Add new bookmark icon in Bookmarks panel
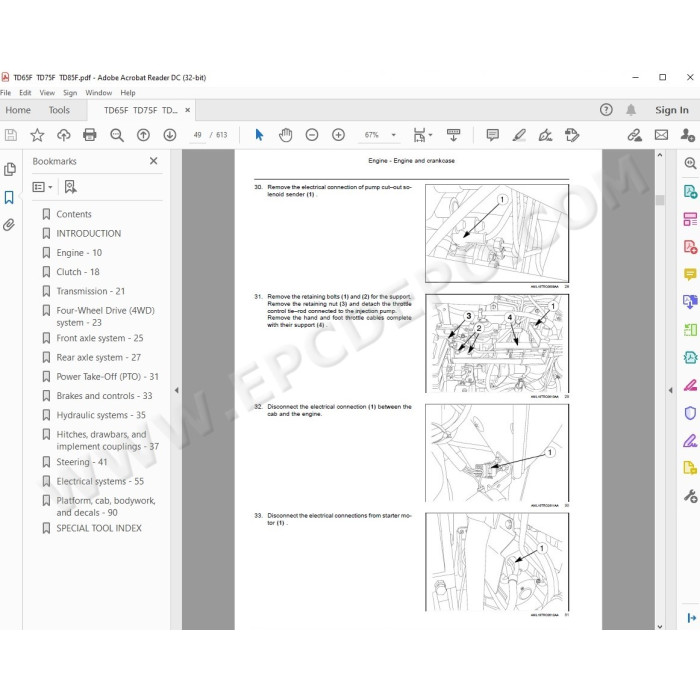700x700 pixels. click(70, 187)
